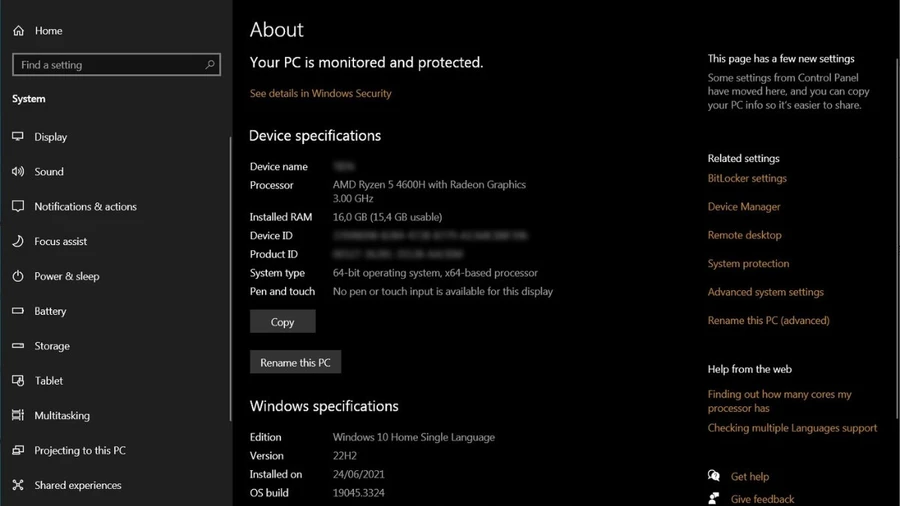Image resolution: width=900 pixels, height=506 pixels.
Task: Navigate to Power & sleep
Action: pos(67,277)
